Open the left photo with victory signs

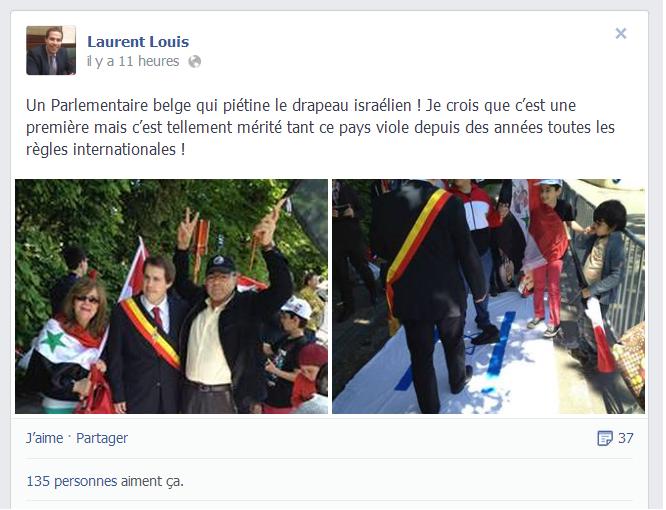coord(171,296)
